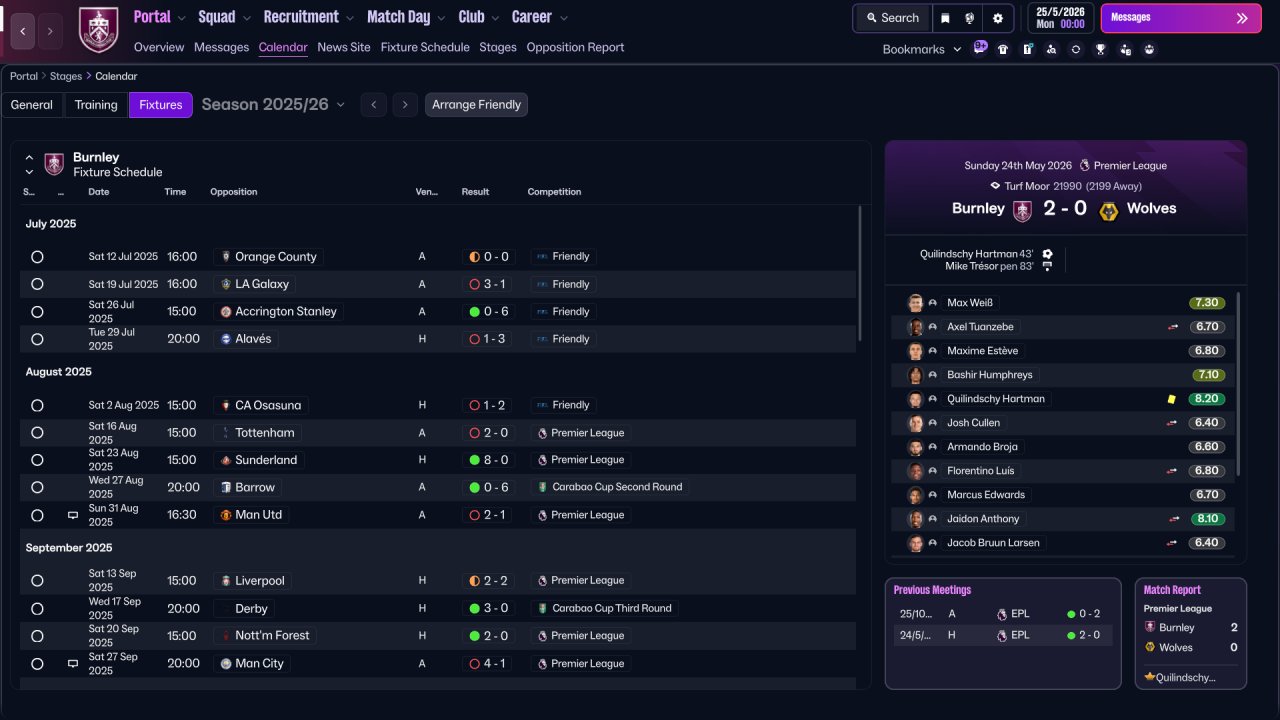Select the LA Galaxy fixture radio circle
The image size is (1280, 720).
[x=37, y=284]
